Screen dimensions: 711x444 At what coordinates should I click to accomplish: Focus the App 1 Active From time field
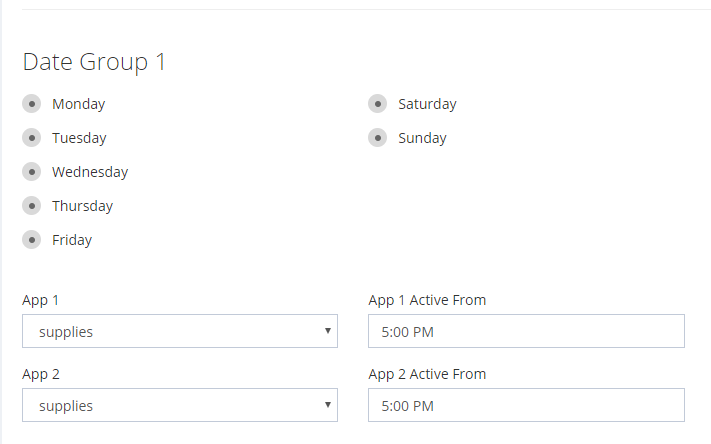526,332
